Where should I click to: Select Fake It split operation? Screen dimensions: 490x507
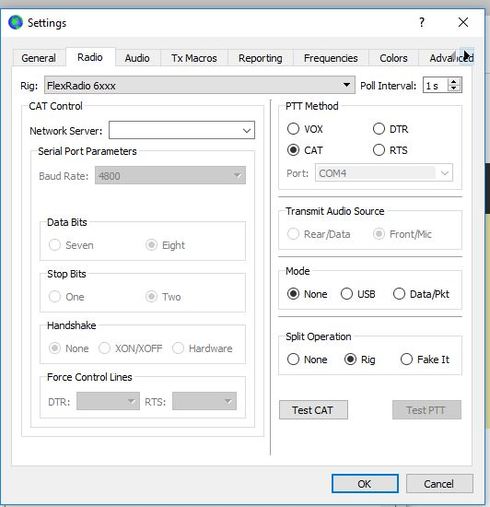407,359
